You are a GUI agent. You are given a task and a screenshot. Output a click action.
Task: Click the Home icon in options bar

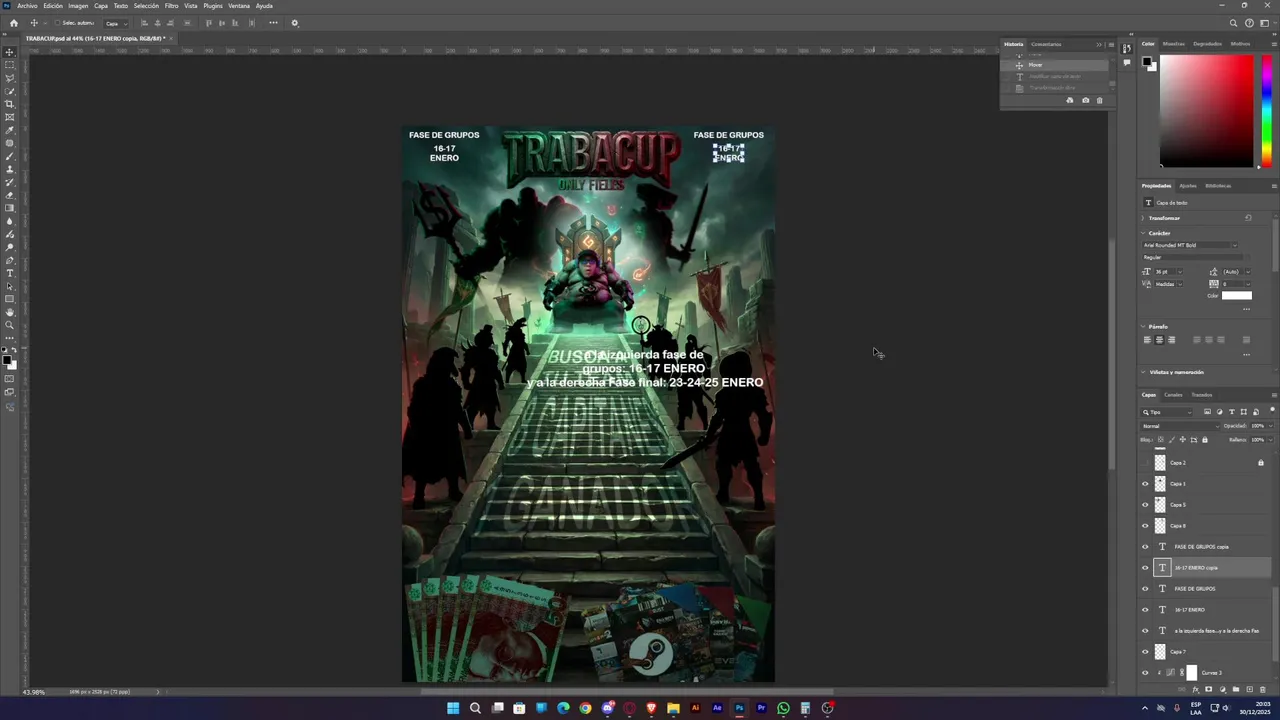click(13, 23)
